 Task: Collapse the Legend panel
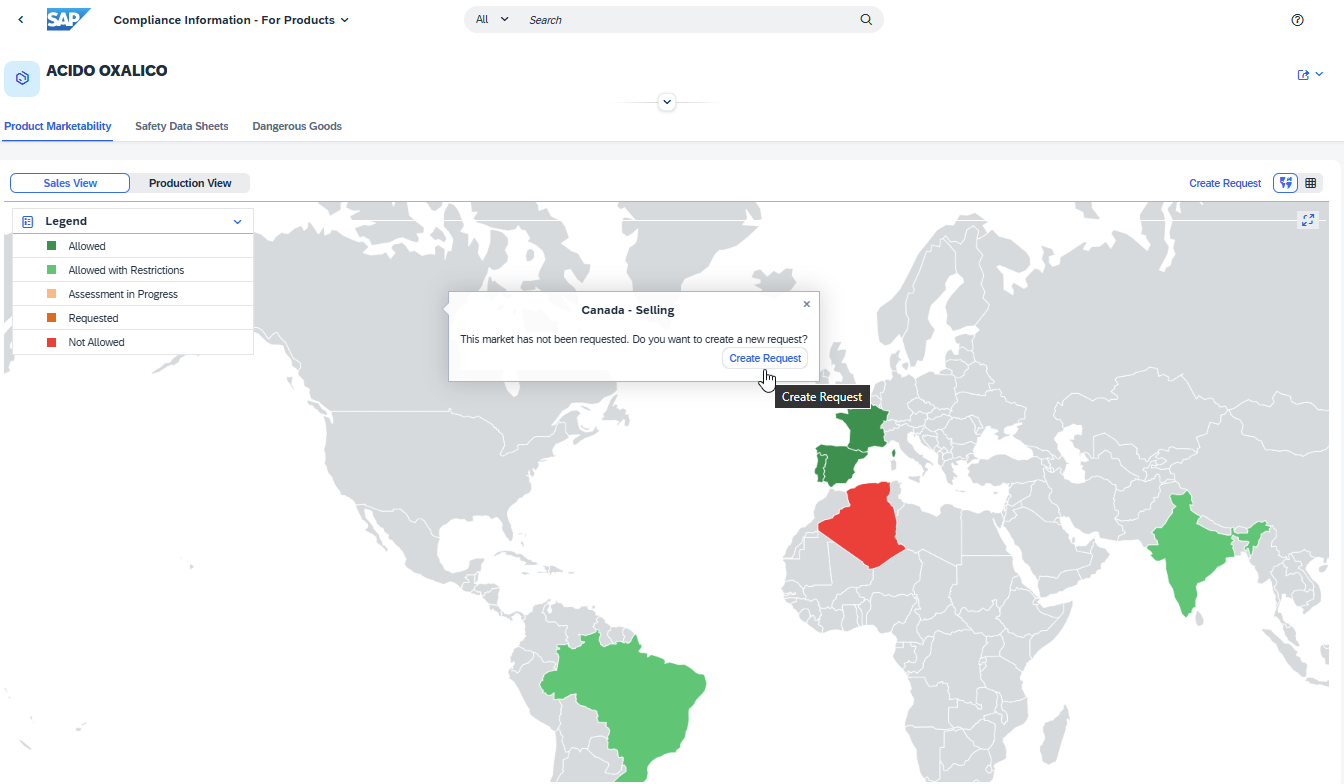(238, 220)
